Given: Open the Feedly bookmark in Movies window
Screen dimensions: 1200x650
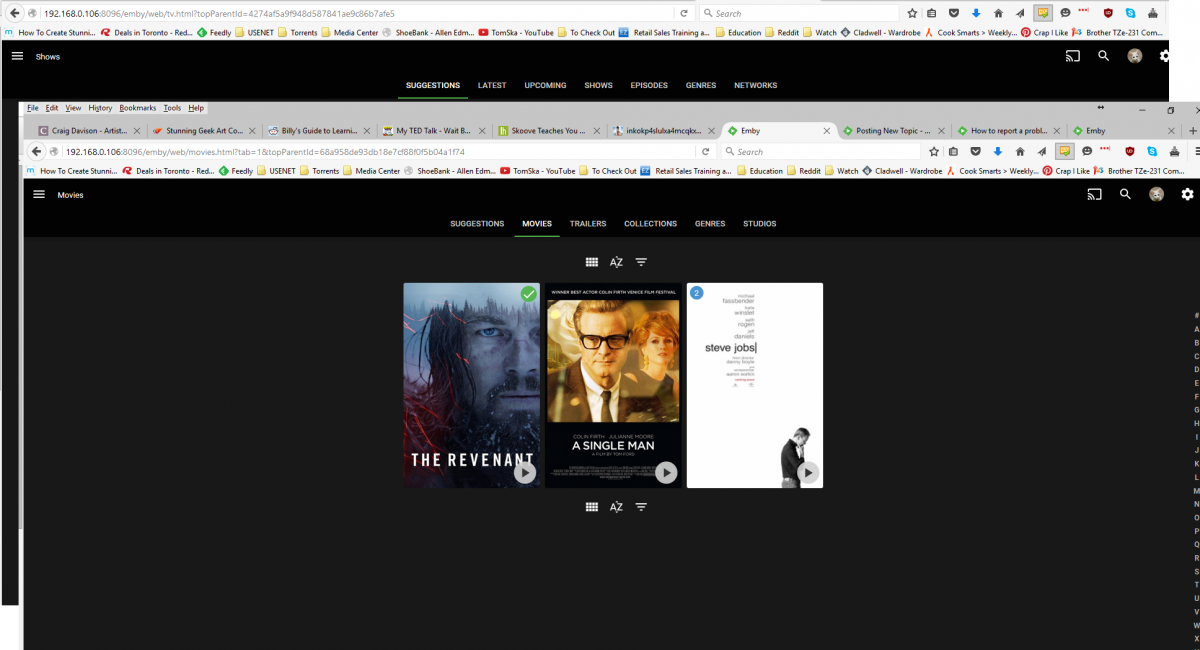Looking at the screenshot, I should (236, 171).
